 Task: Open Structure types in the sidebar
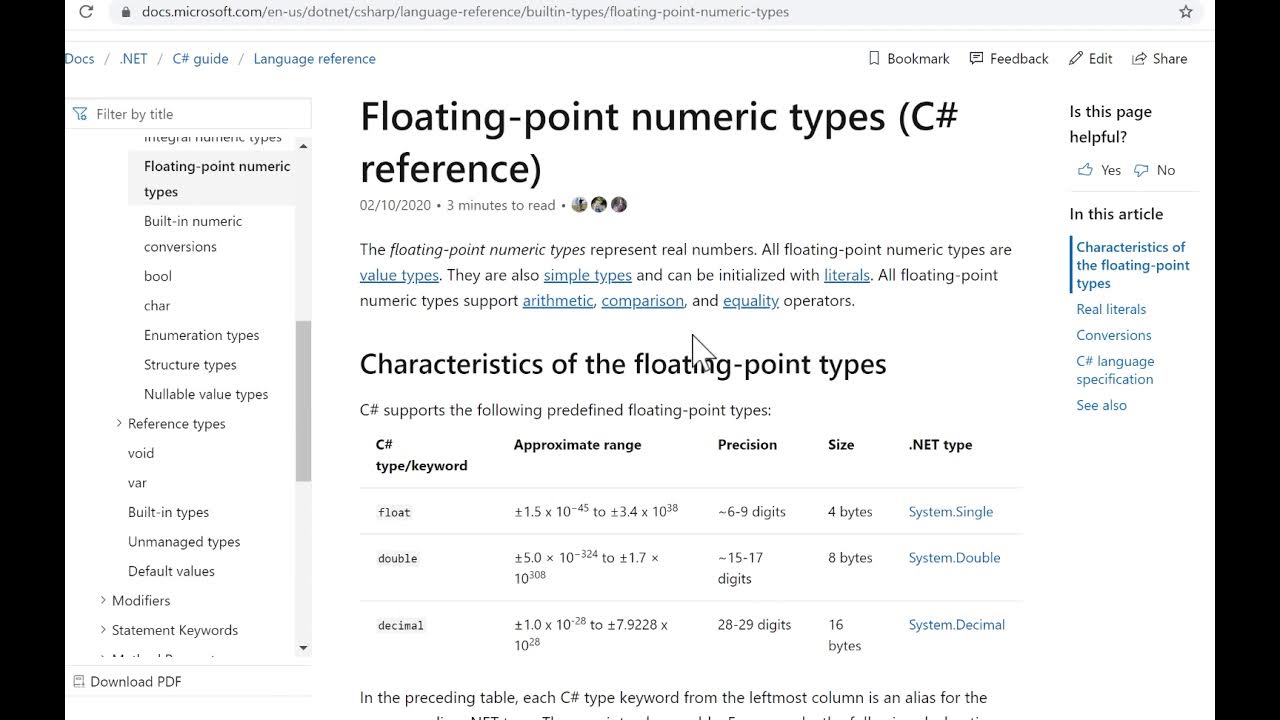pyautogui.click(x=190, y=364)
